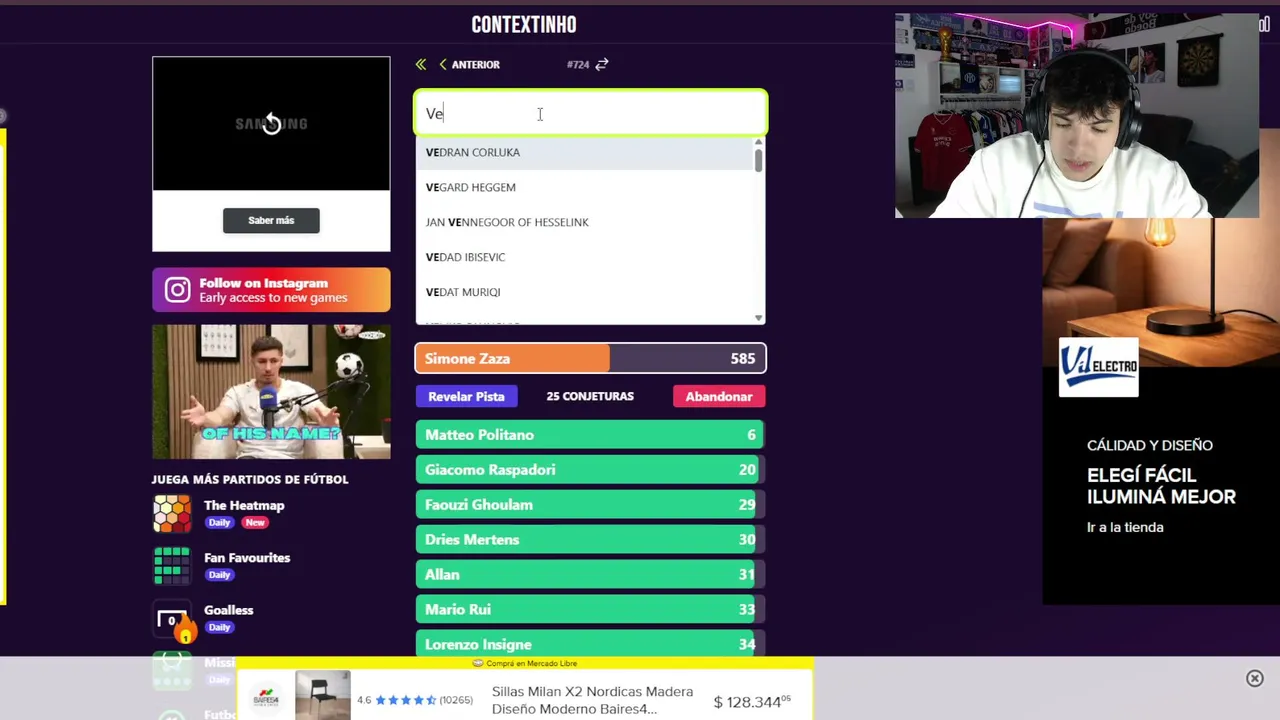The image size is (1280, 720).
Task: Select the Dries Mertens guess row
Action: [591, 540]
